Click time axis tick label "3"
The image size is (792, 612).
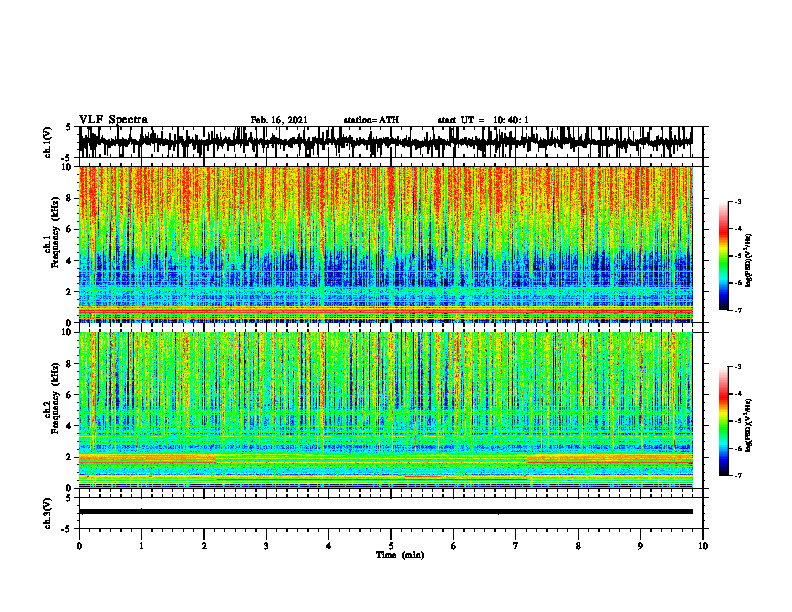coord(266,546)
